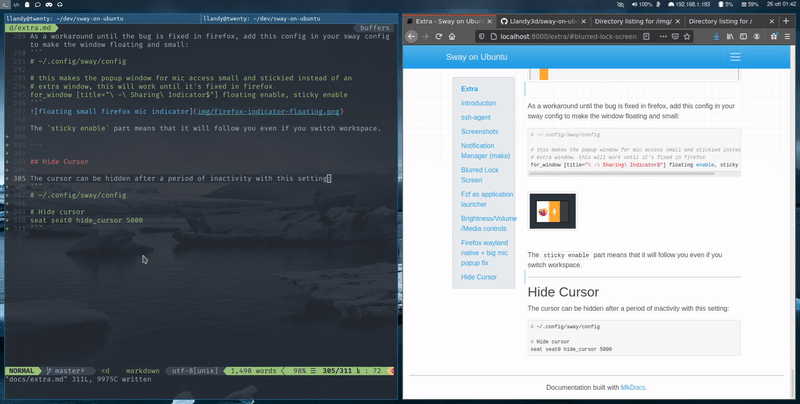Viewport: 800px width, 404px height.
Task: Click the img/firefox-indicator-floating.png link in vim
Action: (268, 111)
